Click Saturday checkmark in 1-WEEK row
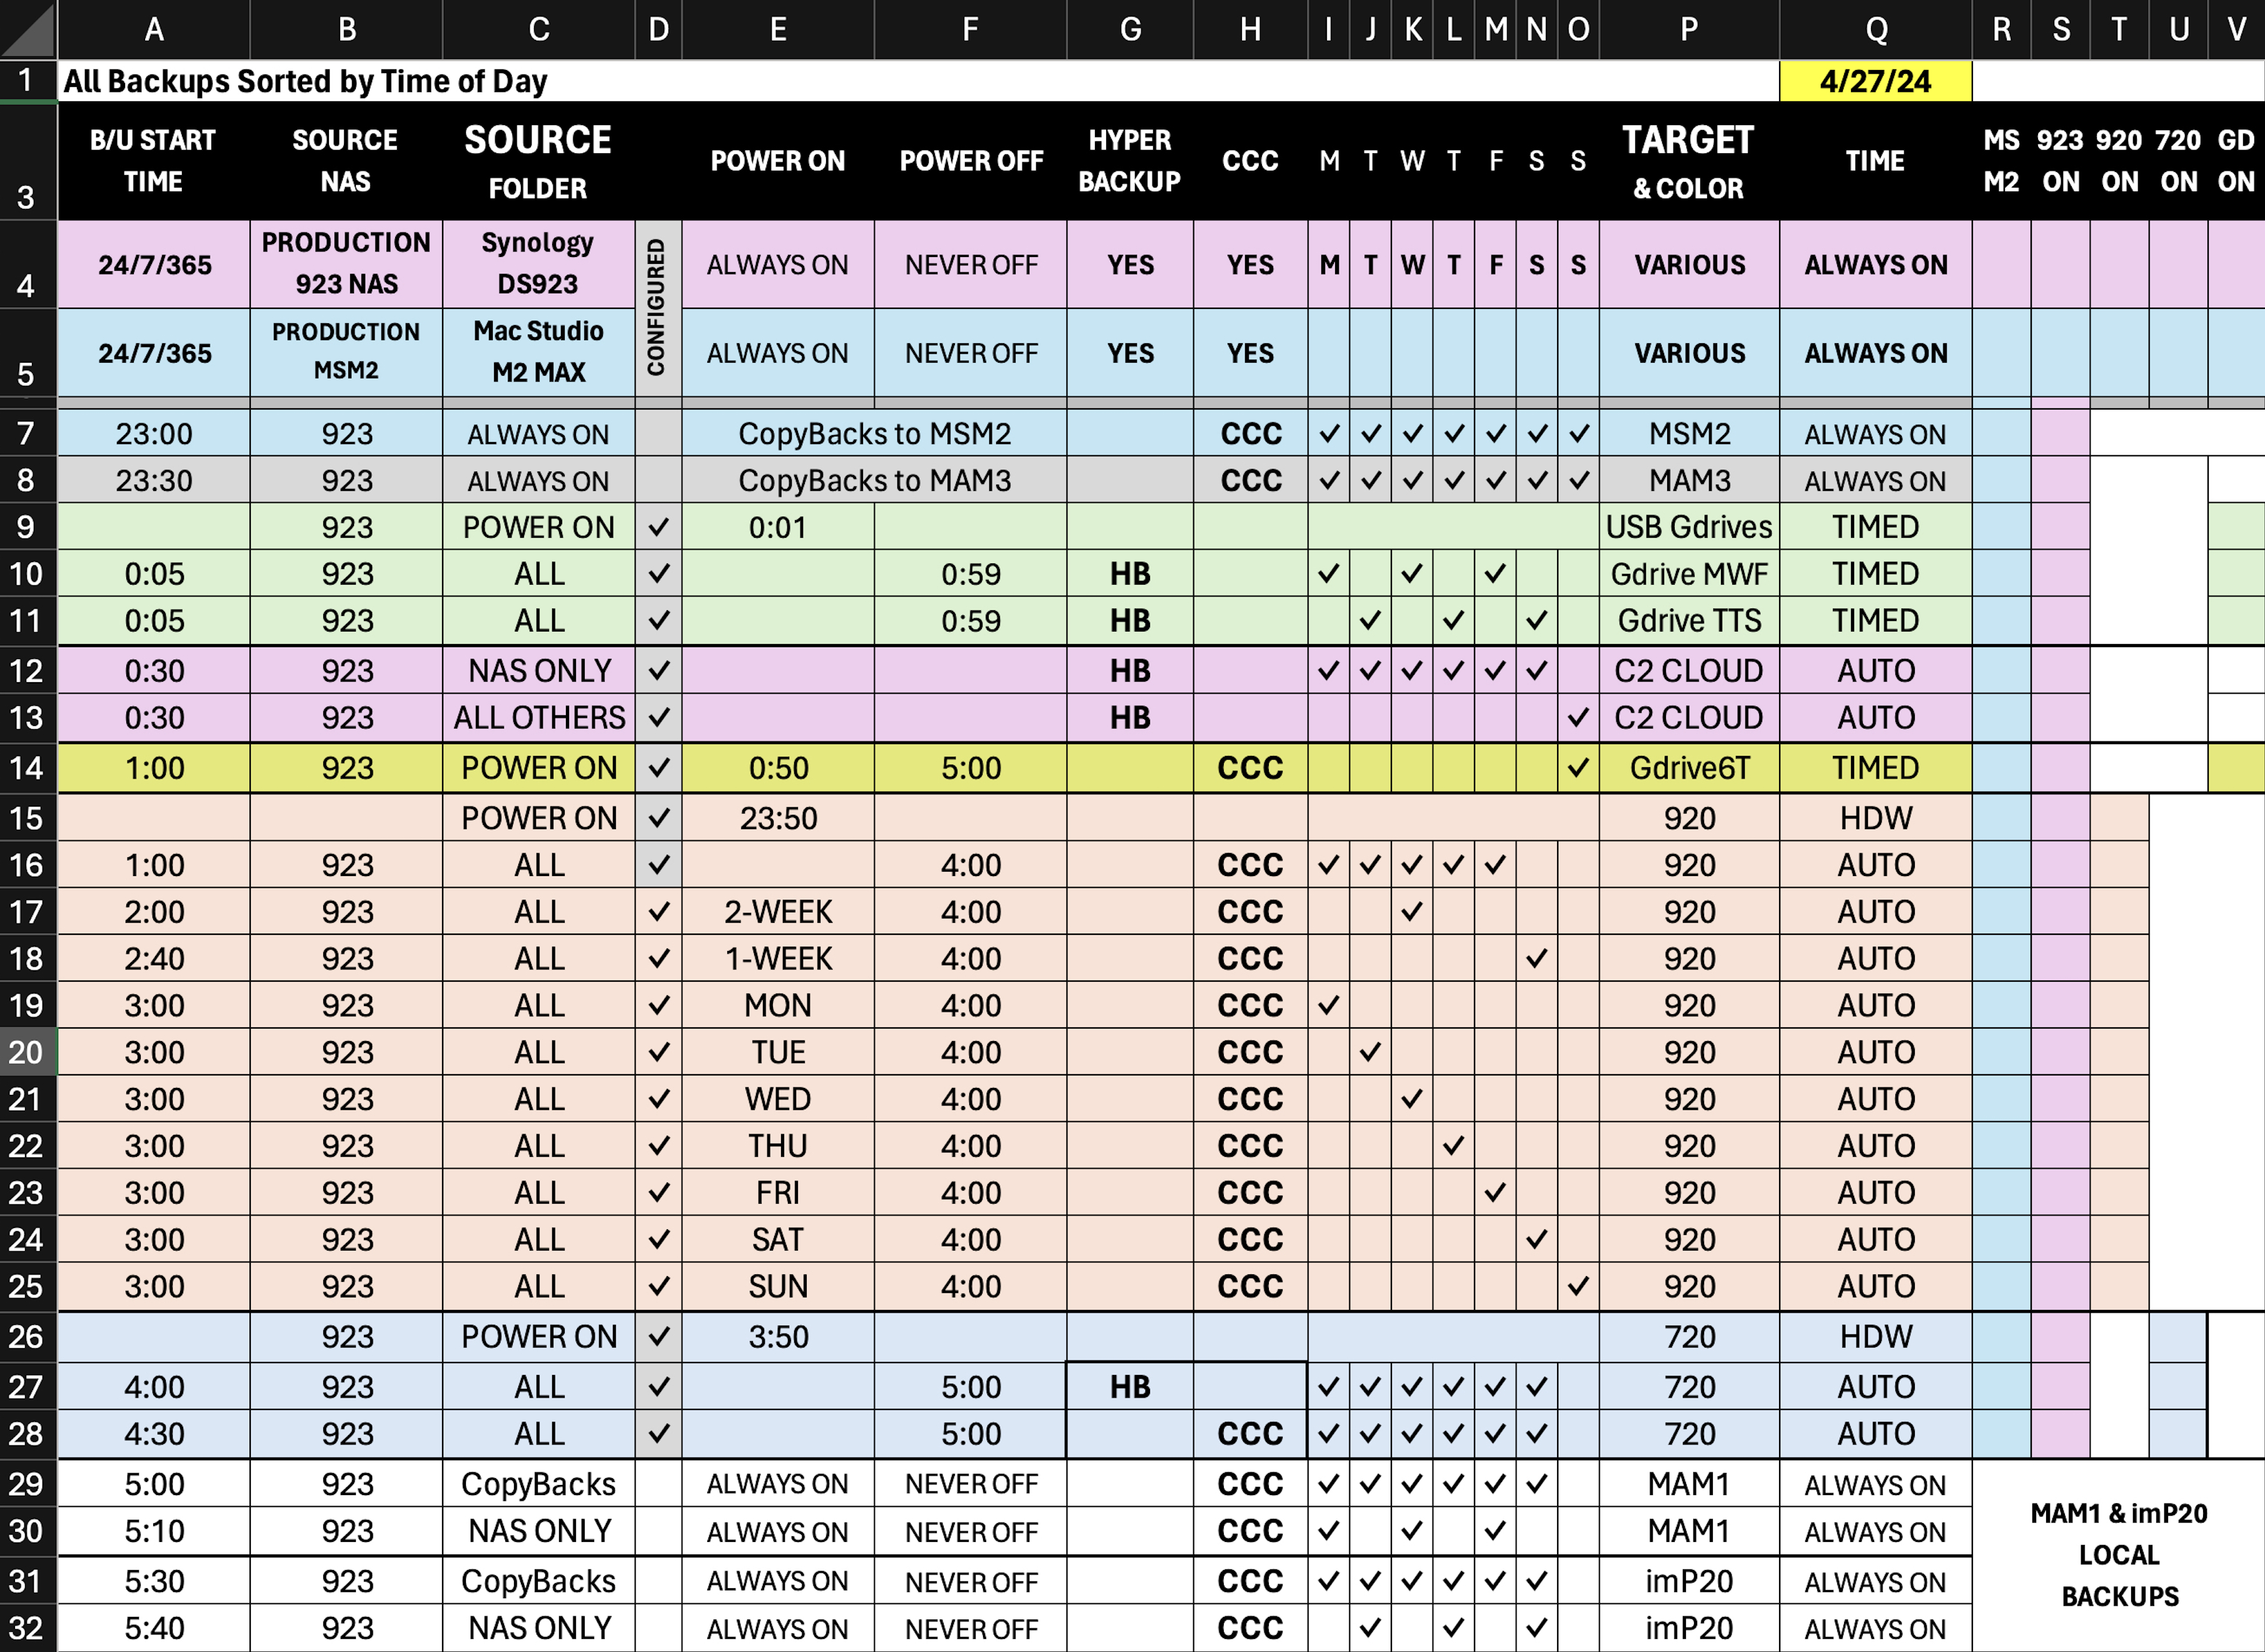 point(1537,959)
